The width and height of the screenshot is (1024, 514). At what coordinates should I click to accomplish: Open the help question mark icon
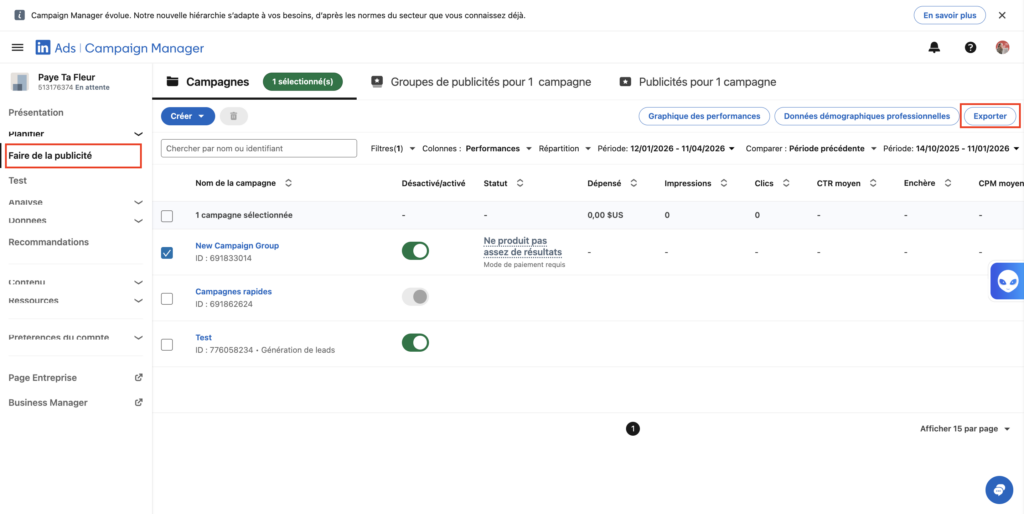(x=970, y=48)
